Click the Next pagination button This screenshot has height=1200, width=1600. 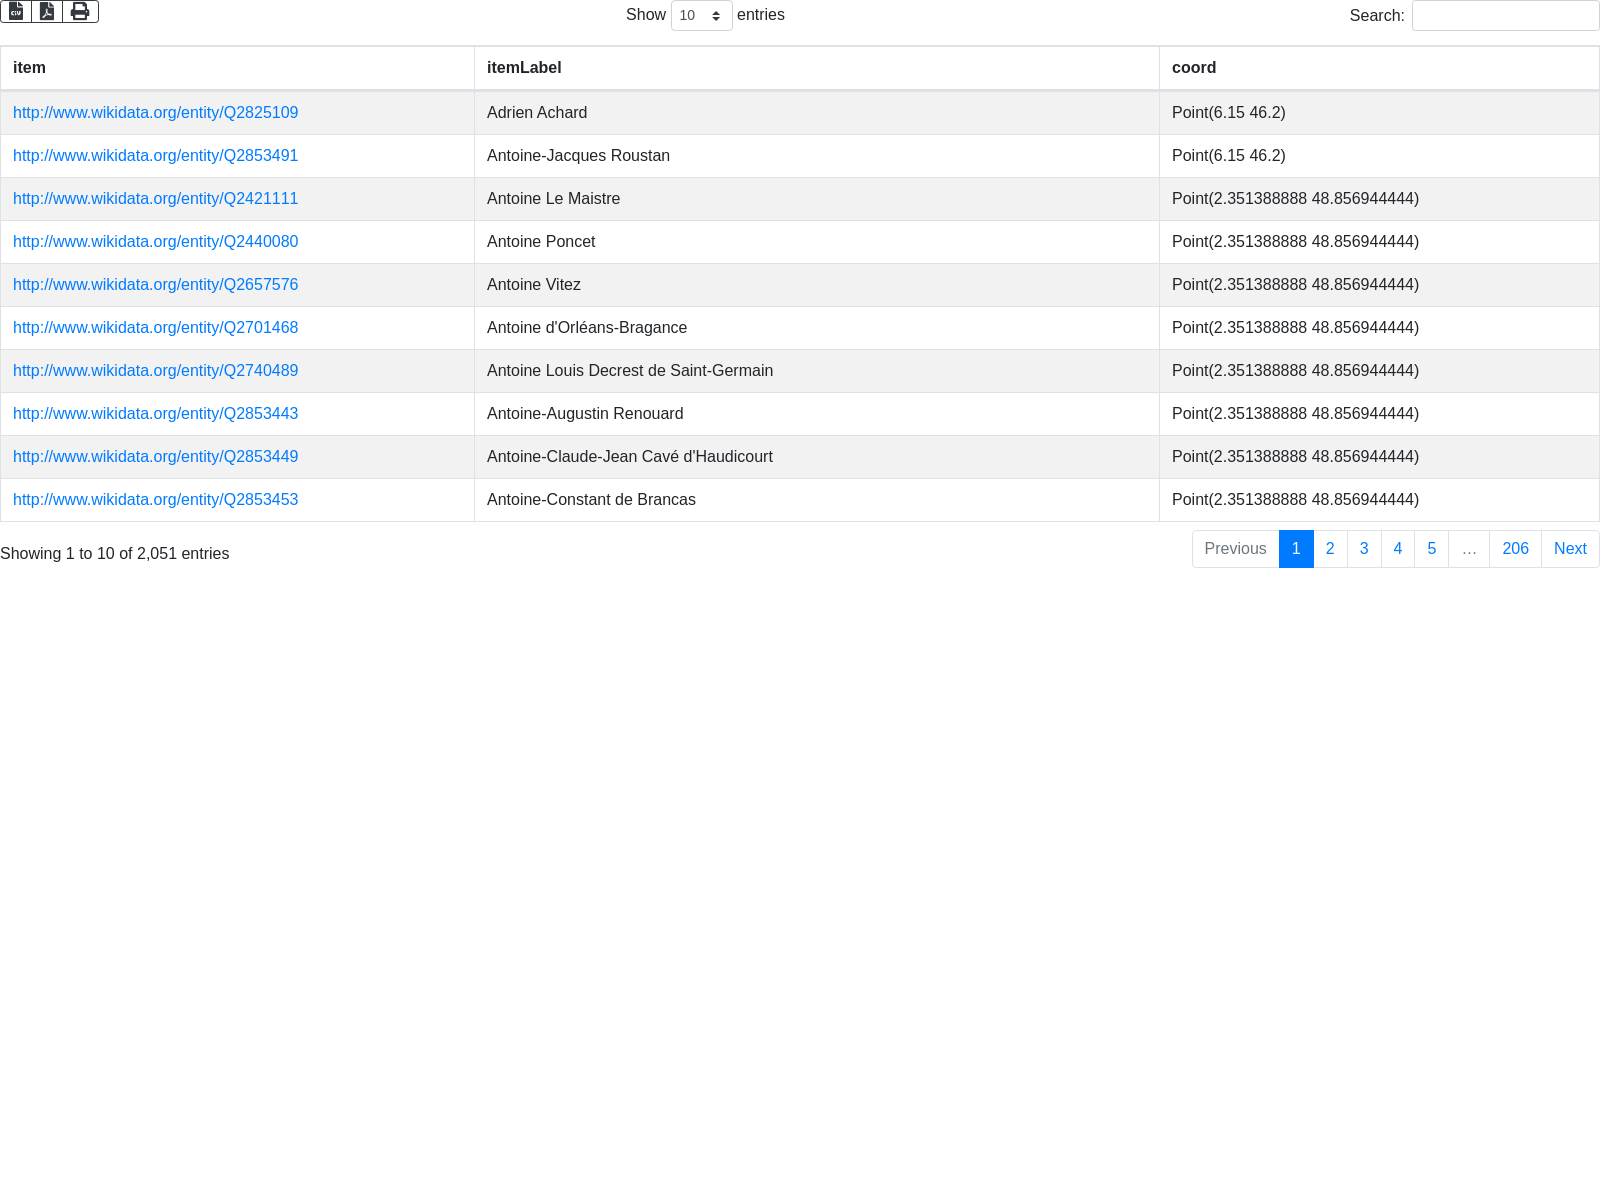[1570, 549]
